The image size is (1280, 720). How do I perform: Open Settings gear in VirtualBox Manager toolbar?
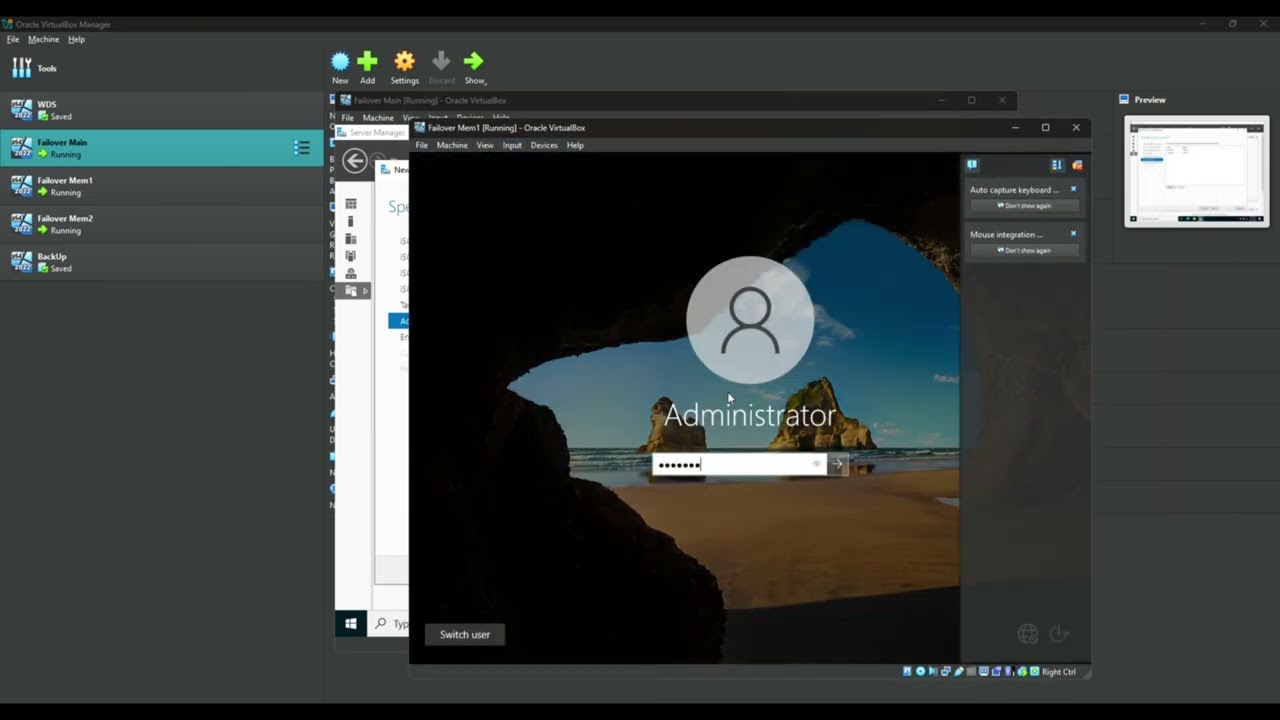[x=404, y=62]
